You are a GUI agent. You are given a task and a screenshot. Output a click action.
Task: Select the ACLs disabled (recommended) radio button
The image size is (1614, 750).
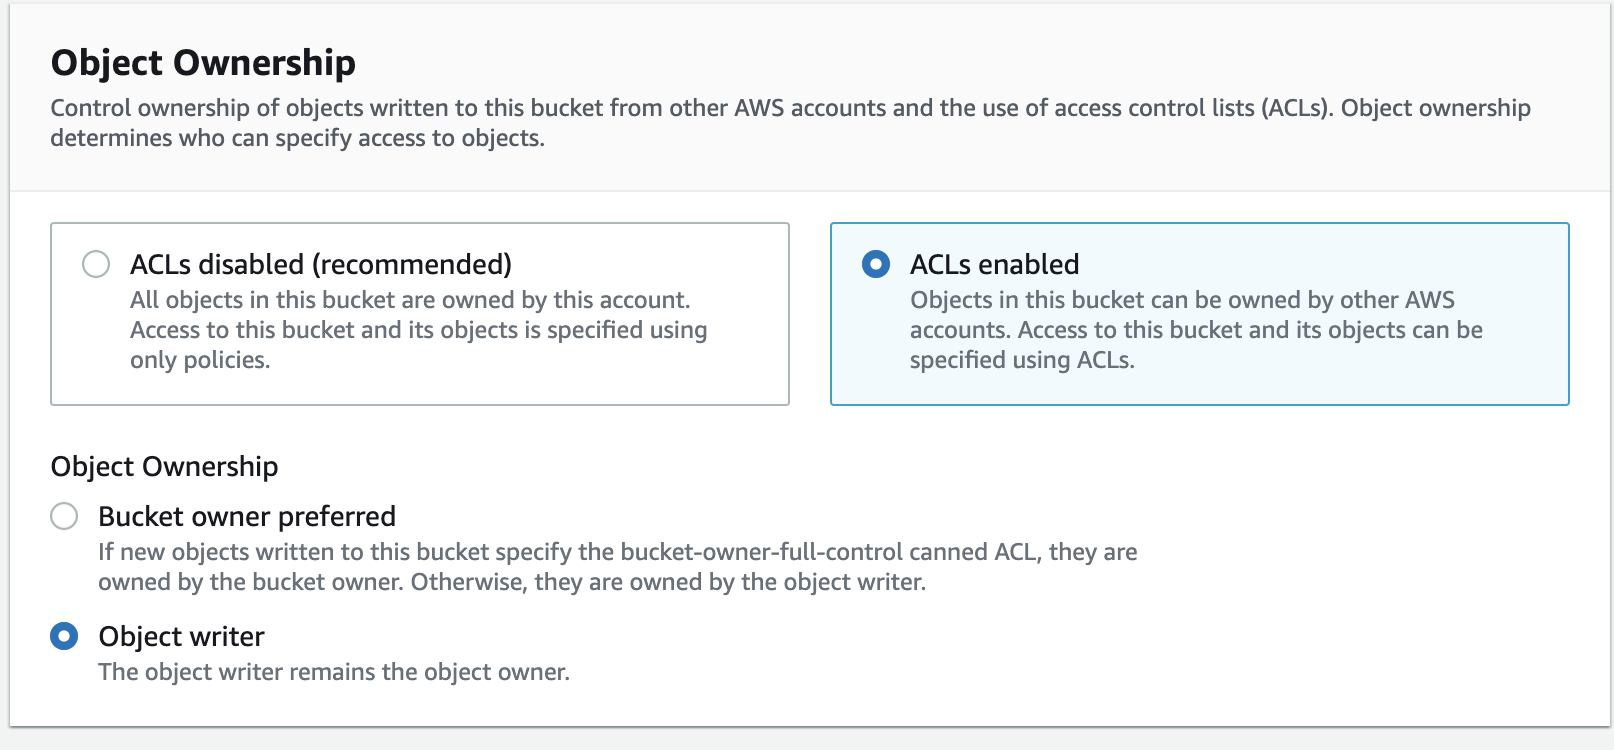[x=96, y=264]
